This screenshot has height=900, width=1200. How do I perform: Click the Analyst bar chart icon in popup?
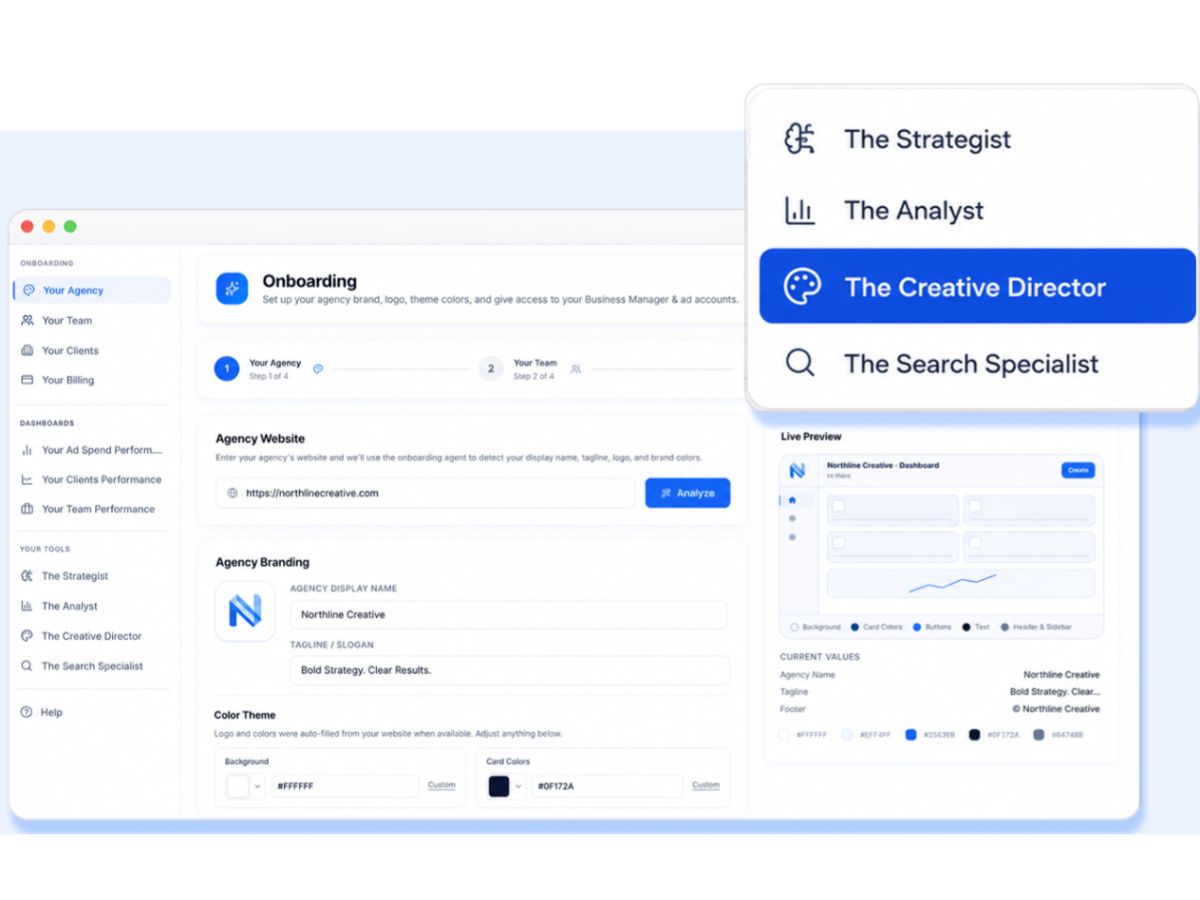click(x=799, y=210)
